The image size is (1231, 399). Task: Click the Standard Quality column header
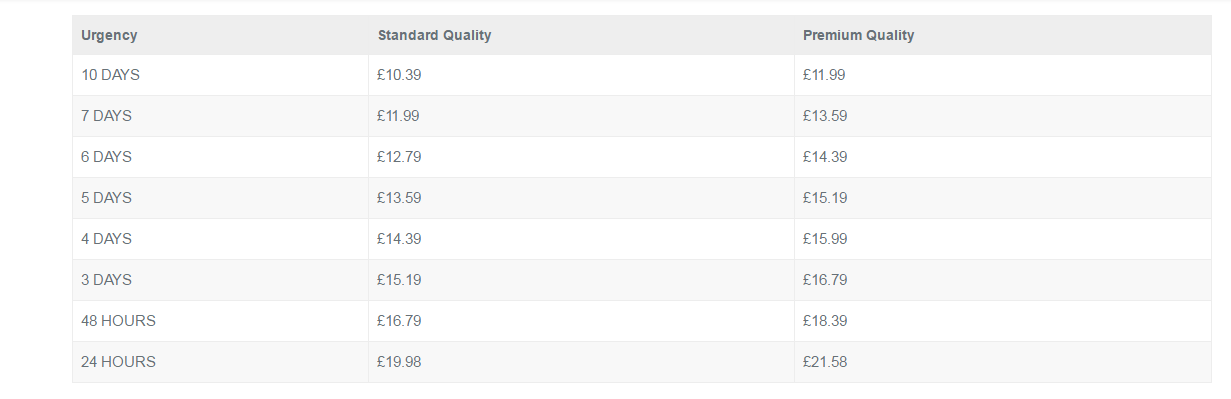click(x=434, y=35)
